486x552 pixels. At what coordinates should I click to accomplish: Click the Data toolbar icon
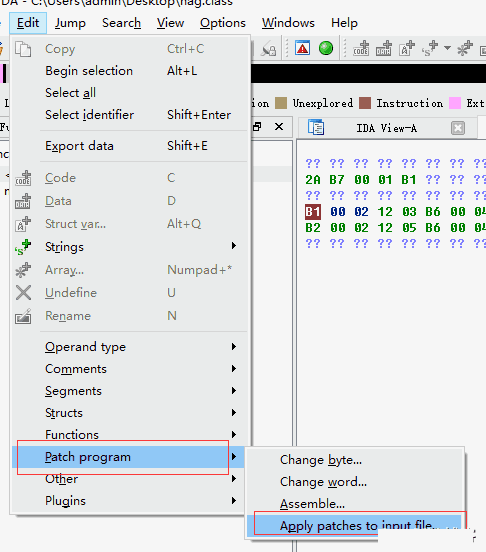pyautogui.click(x=384, y=48)
